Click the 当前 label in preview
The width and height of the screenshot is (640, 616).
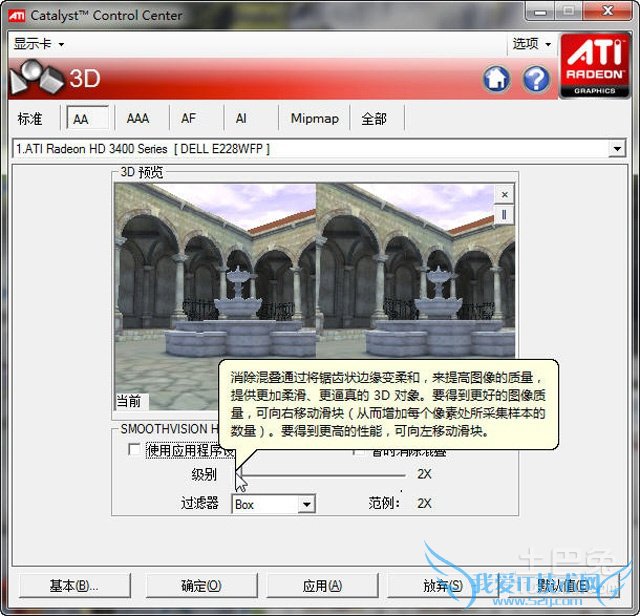coord(129,401)
